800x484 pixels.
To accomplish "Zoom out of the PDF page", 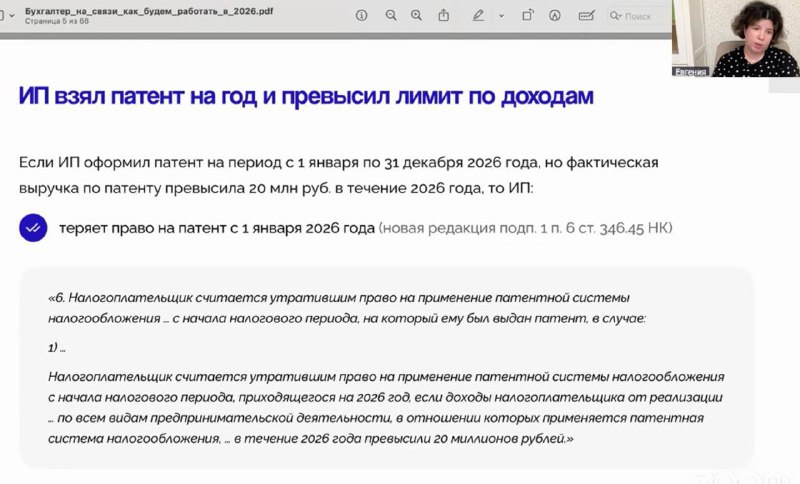I will pyautogui.click(x=391, y=15).
